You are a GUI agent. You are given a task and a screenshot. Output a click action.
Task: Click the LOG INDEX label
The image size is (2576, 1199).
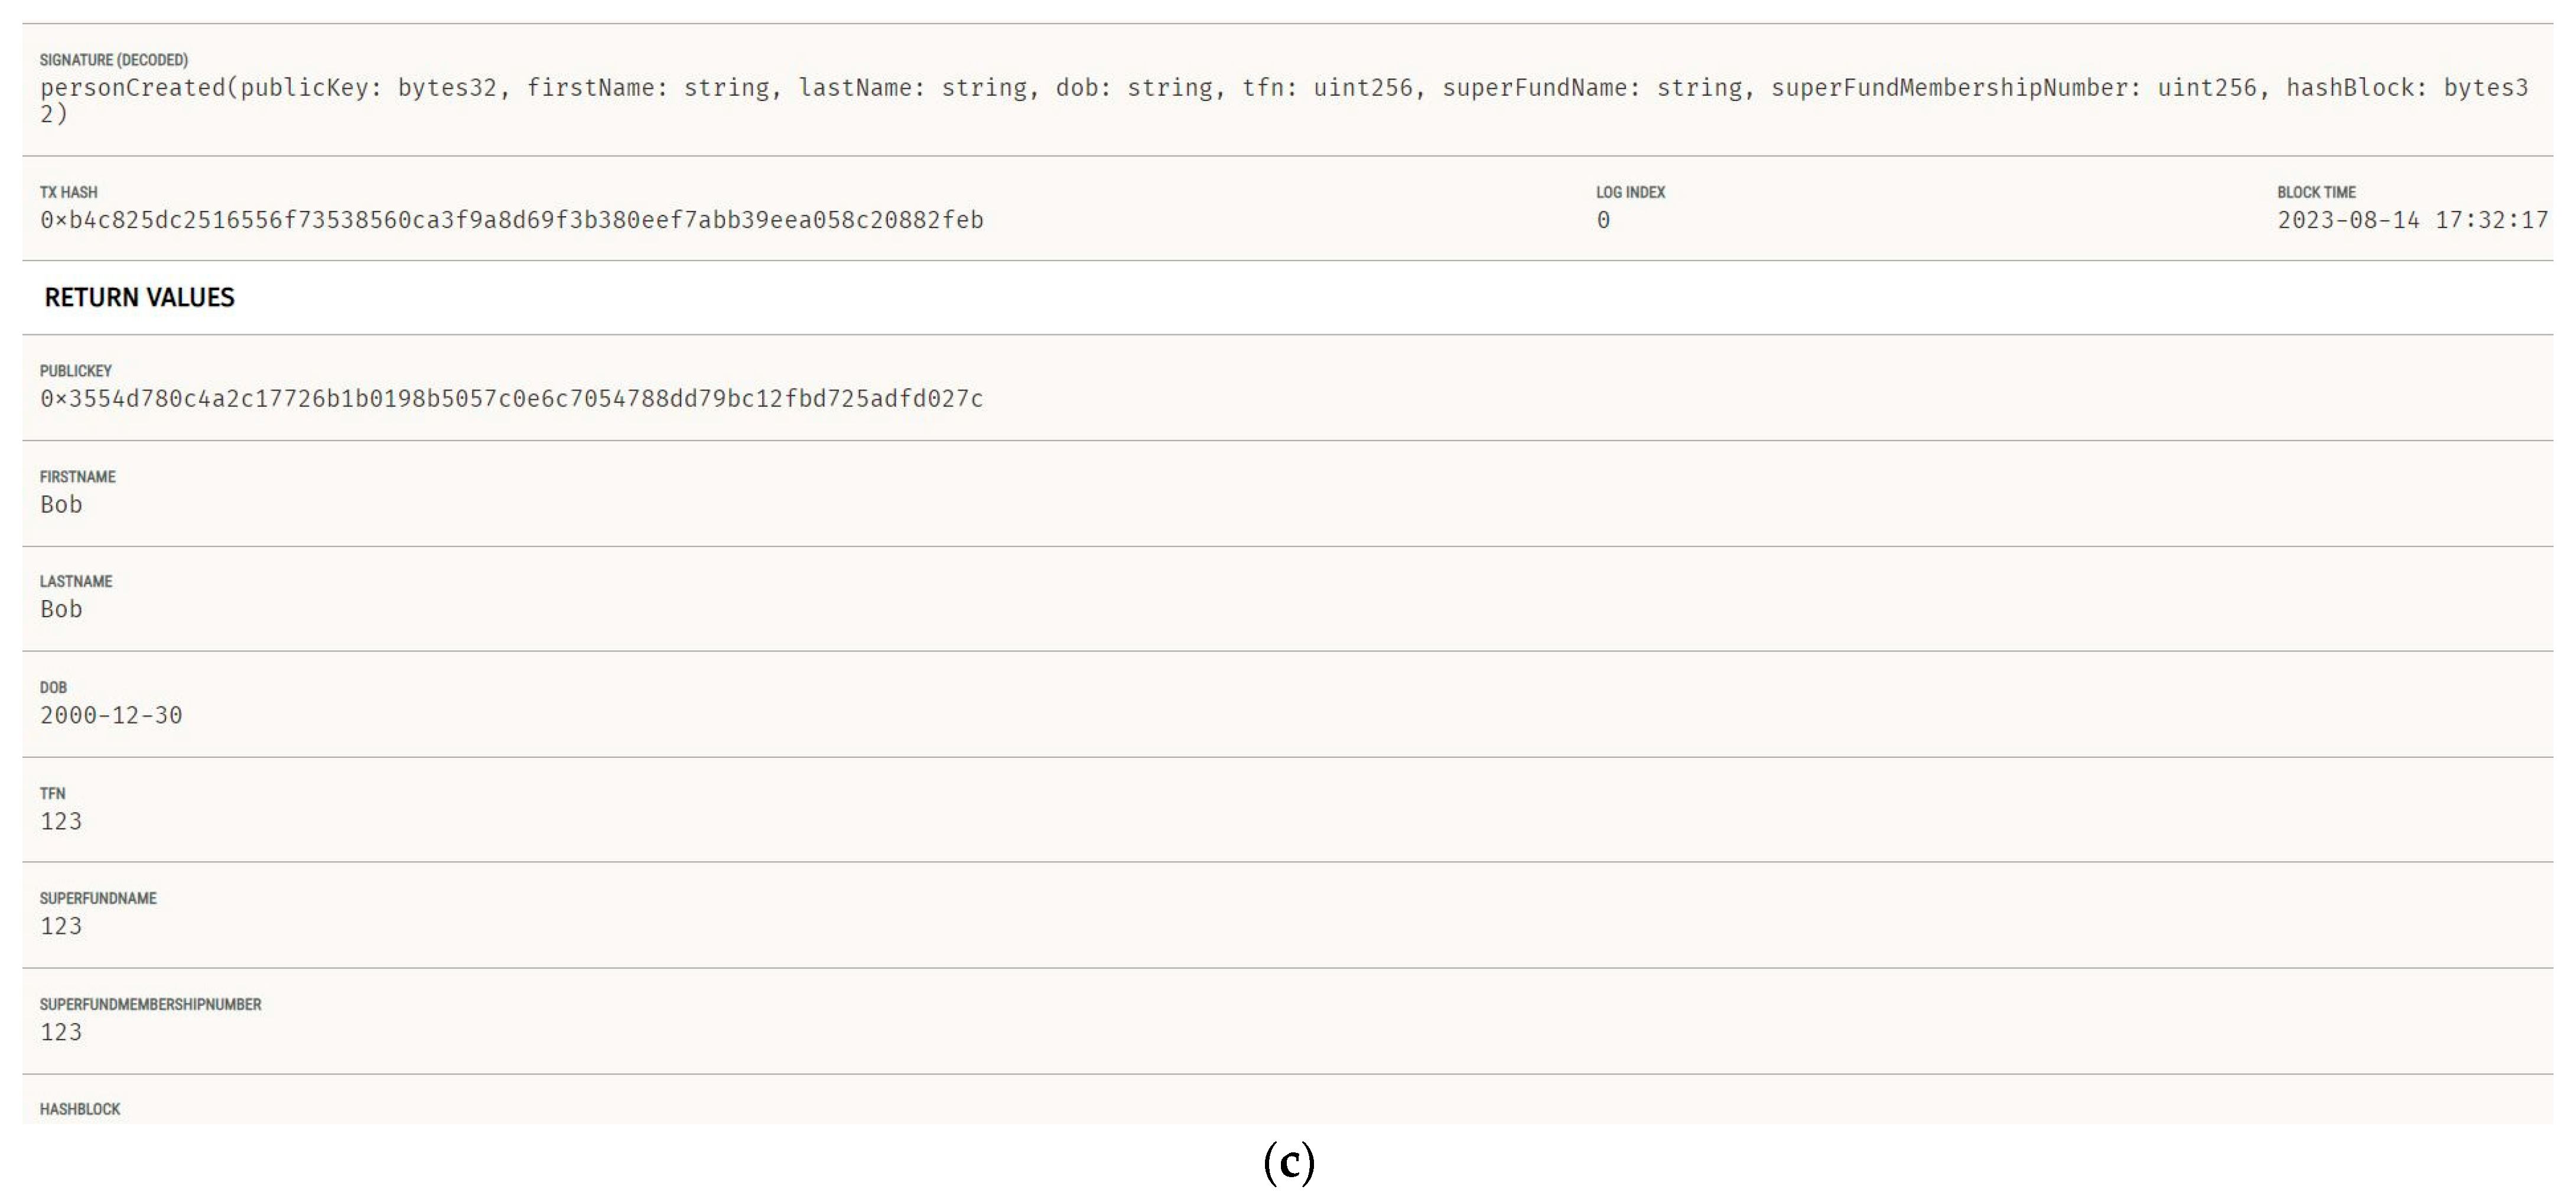(x=1630, y=192)
